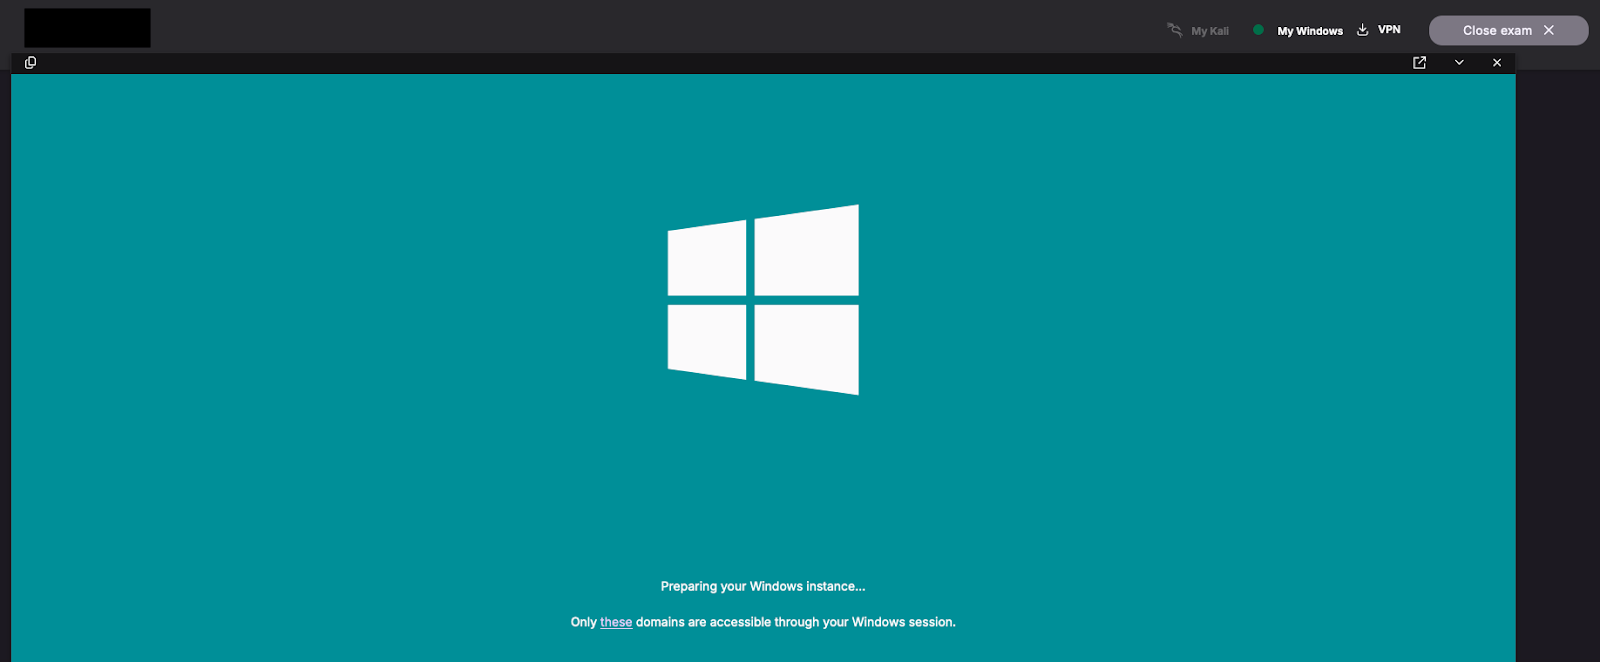Click the Close exam button
This screenshot has height=662, width=1600.
[x=1508, y=30]
